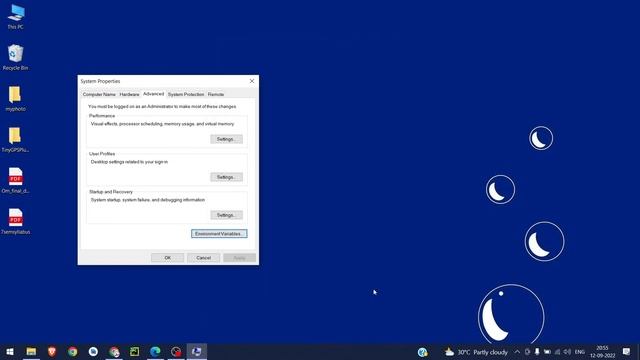Open the battery status tray icon
The image size is (640, 360).
pos(547,352)
